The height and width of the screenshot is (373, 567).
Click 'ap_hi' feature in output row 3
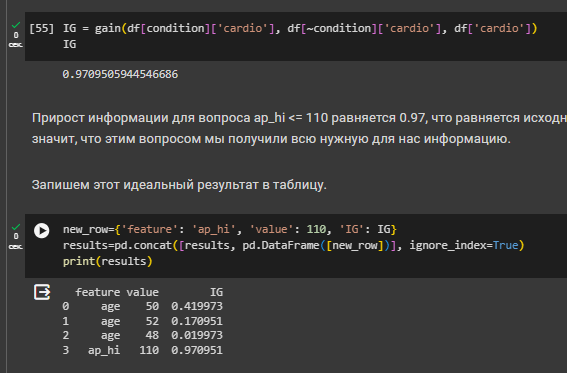104,350
